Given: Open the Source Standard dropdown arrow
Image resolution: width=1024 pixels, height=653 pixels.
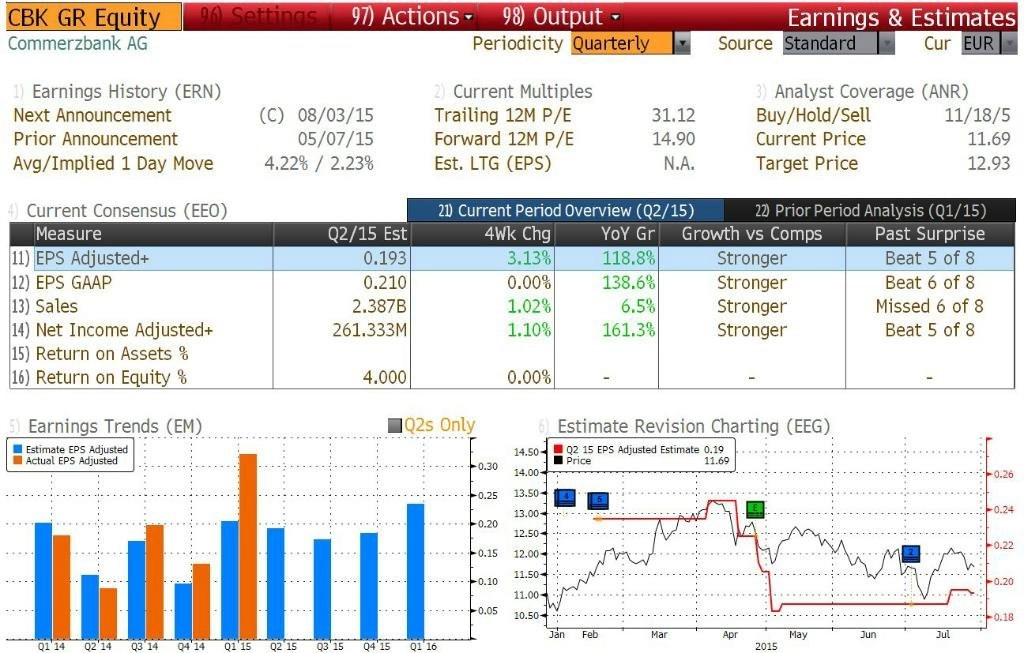Looking at the screenshot, I should [x=886, y=44].
